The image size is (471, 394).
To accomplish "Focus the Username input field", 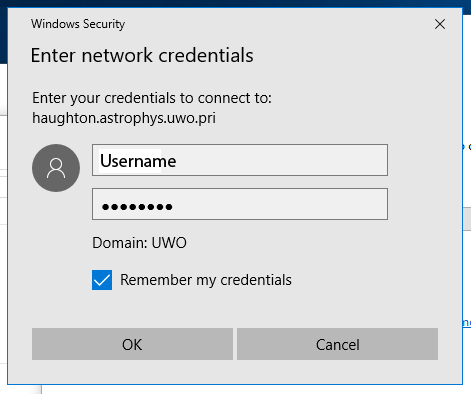I will pyautogui.click(x=240, y=160).
